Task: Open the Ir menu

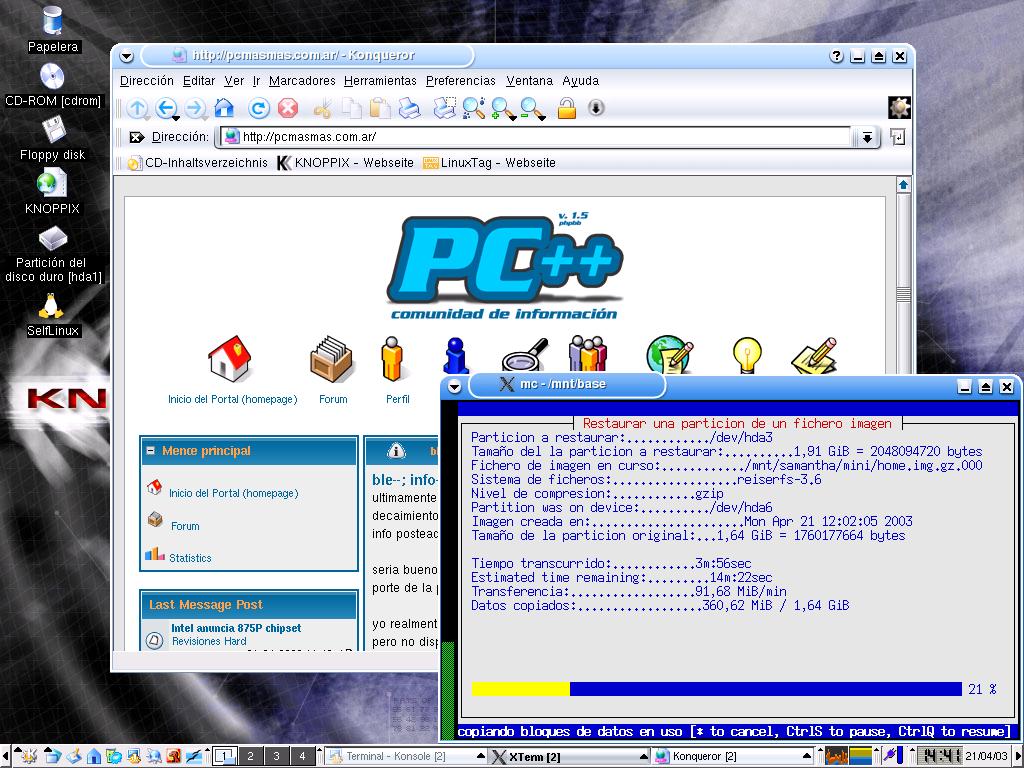Action: pyautogui.click(x=256, y=81)
